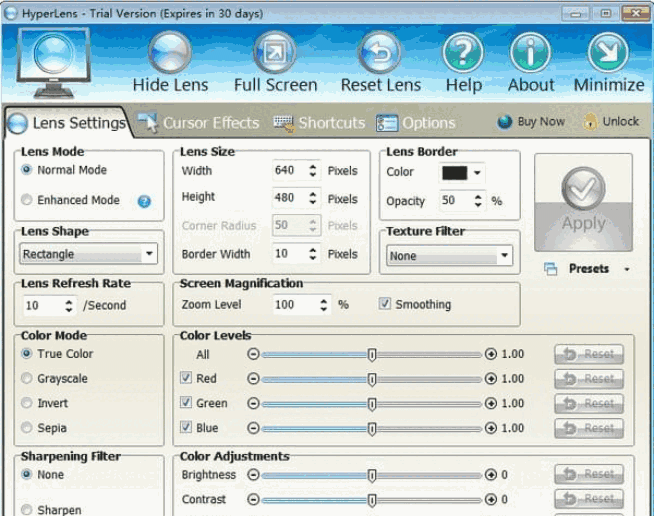The height and width of the screenshot is (516, 654).
Task: Click the Reset Lens icon
Action: [380, 53]
